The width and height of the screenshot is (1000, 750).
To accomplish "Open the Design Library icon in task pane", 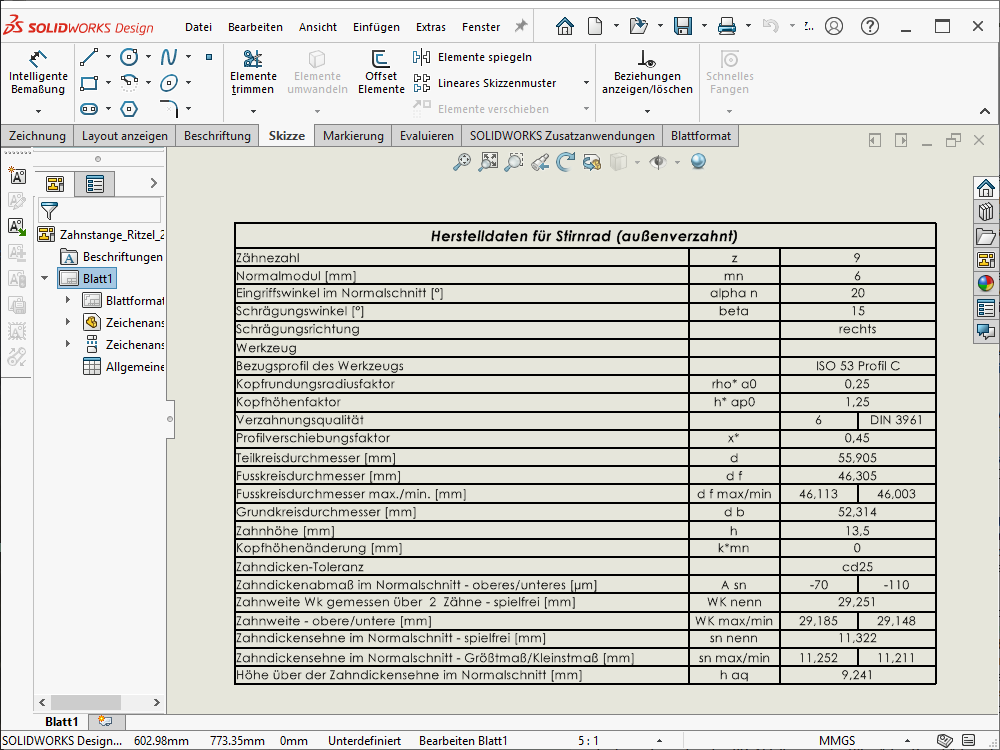I will tap(986, 212).
